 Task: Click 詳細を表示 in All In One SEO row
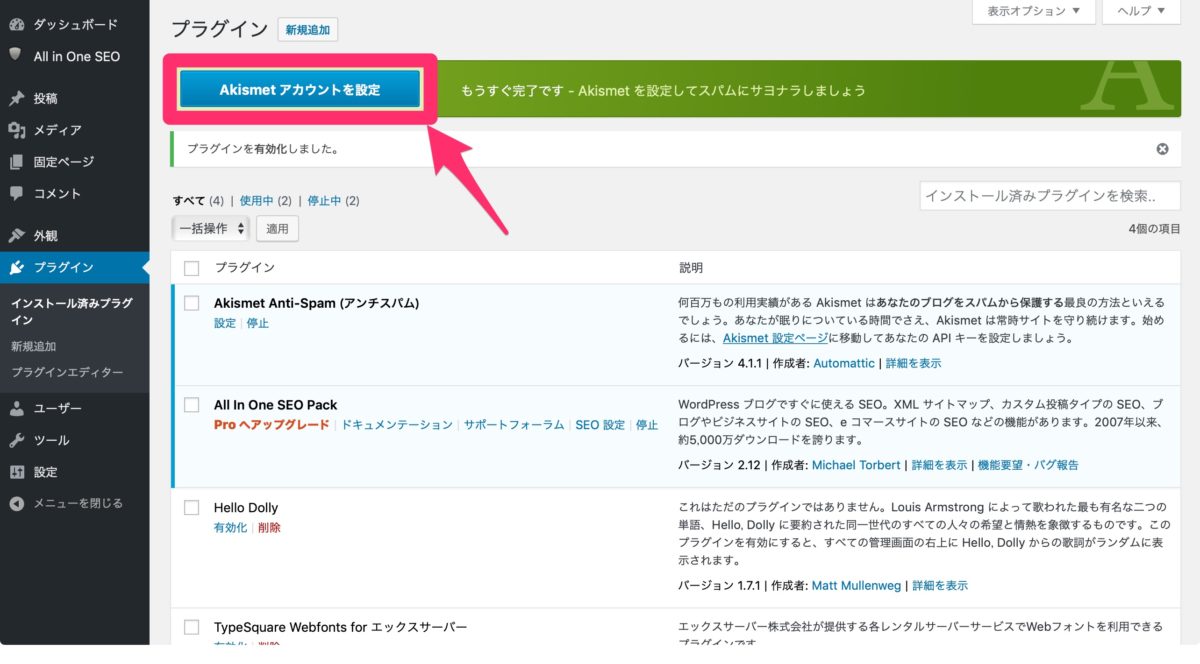coord(939,465)
